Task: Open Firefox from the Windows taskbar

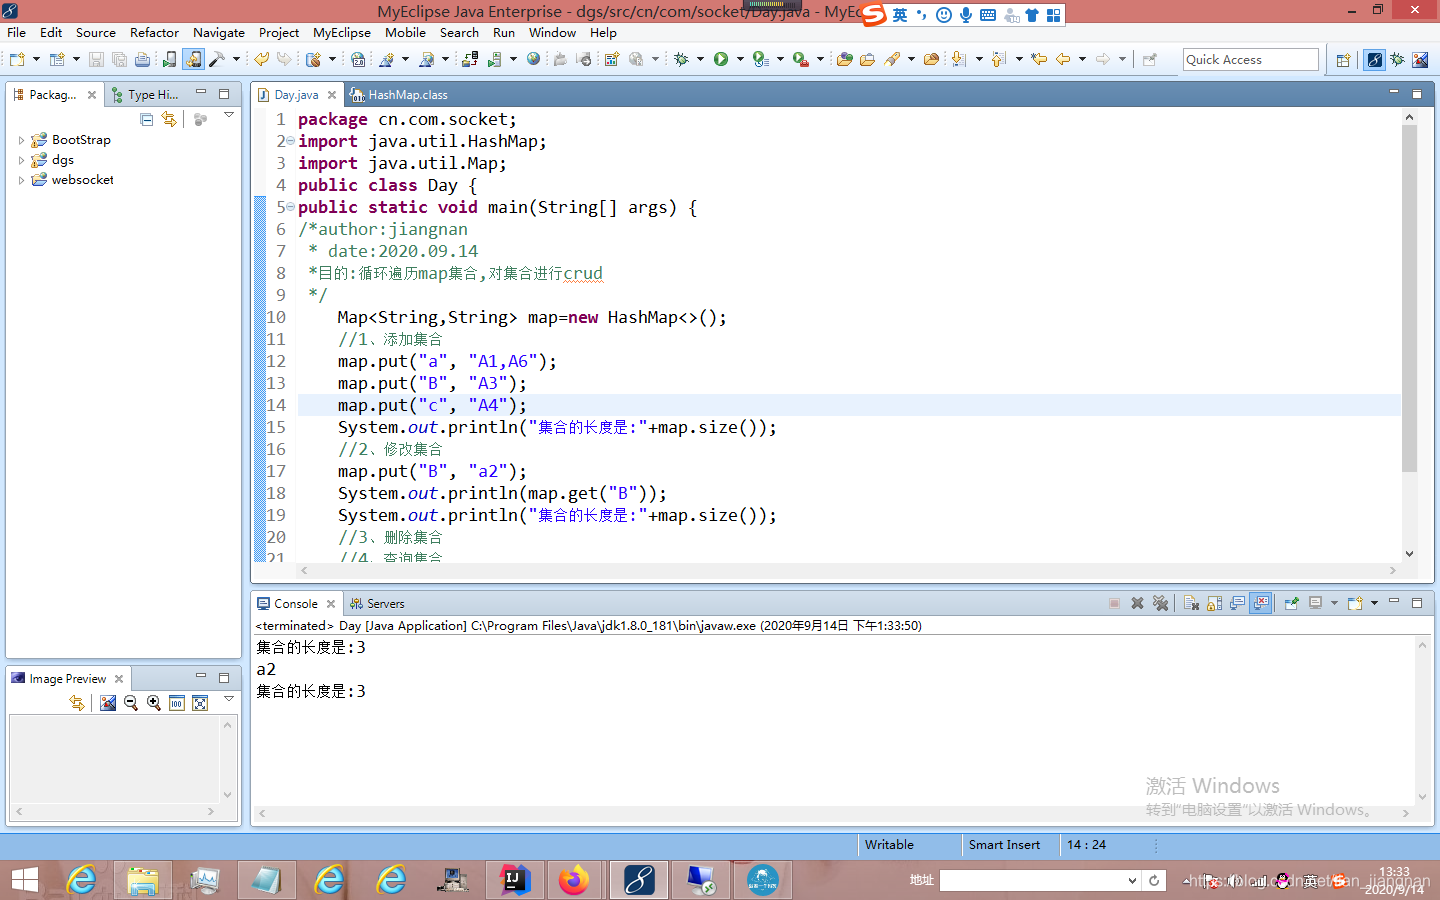Action: click(574, 880)
